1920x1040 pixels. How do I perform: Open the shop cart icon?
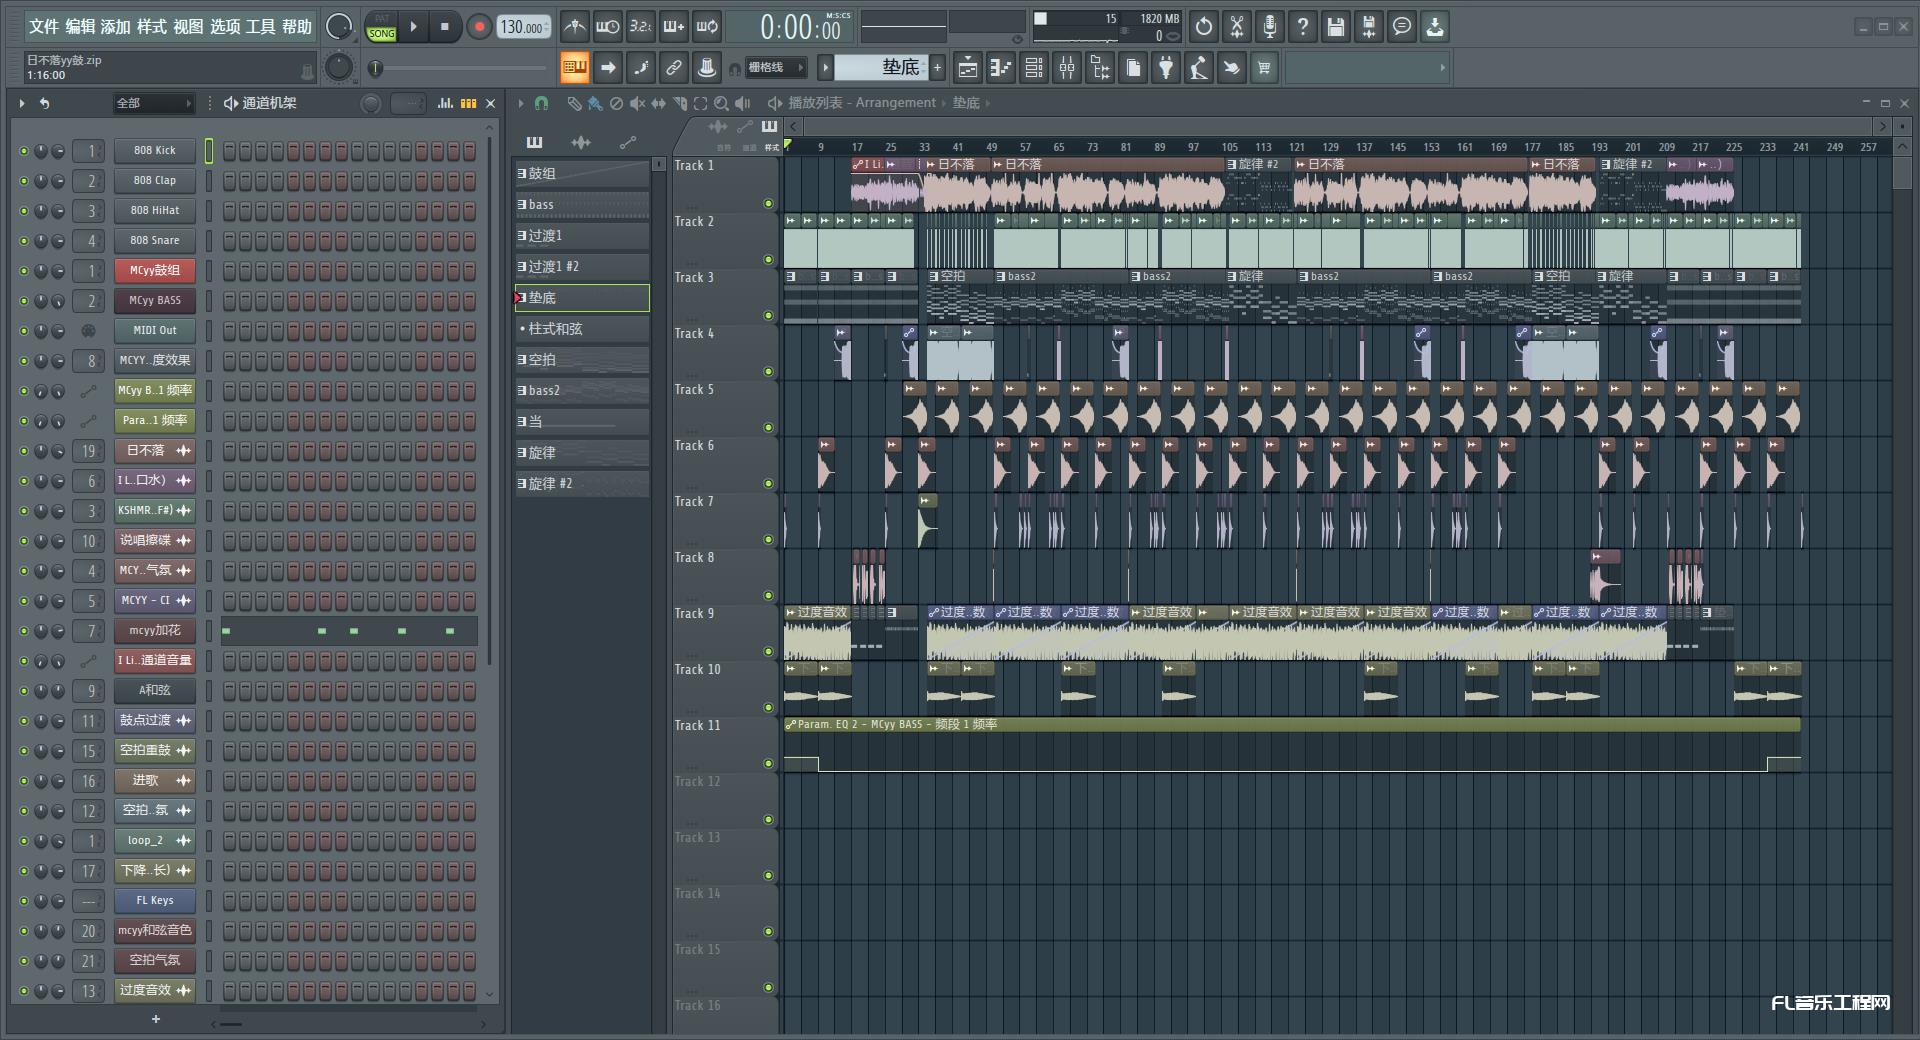click(x=1264, y=68)
